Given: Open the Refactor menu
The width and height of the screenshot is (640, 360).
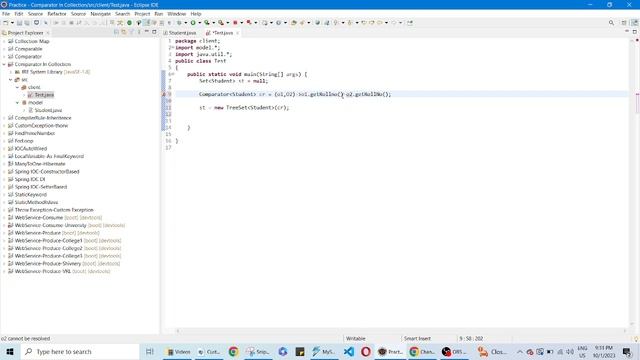Looking at the screenshot, I should coord(57,14).
